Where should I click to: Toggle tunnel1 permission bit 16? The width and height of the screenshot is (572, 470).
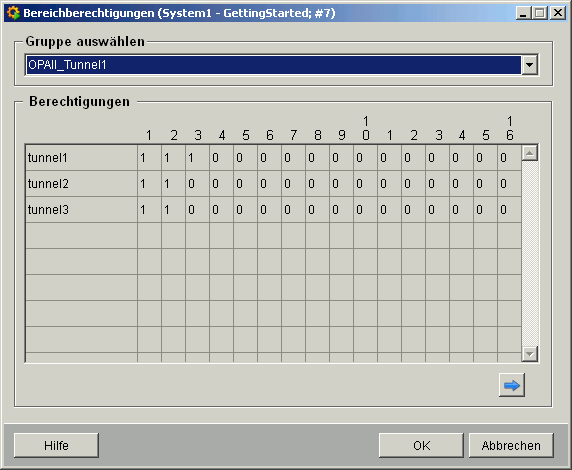[x=509, y=158]
